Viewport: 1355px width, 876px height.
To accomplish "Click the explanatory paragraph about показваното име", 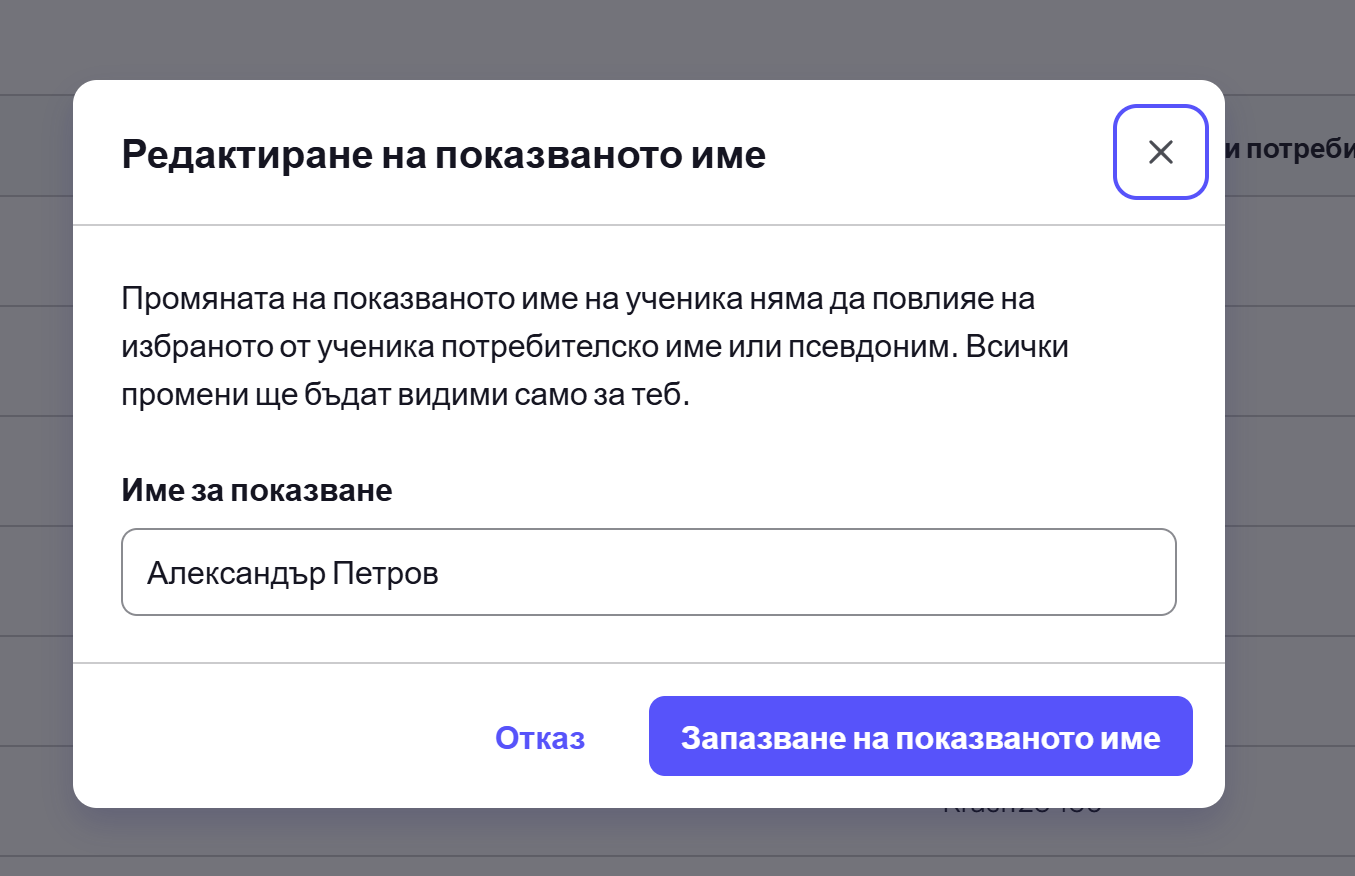I will tap(596, 347).
